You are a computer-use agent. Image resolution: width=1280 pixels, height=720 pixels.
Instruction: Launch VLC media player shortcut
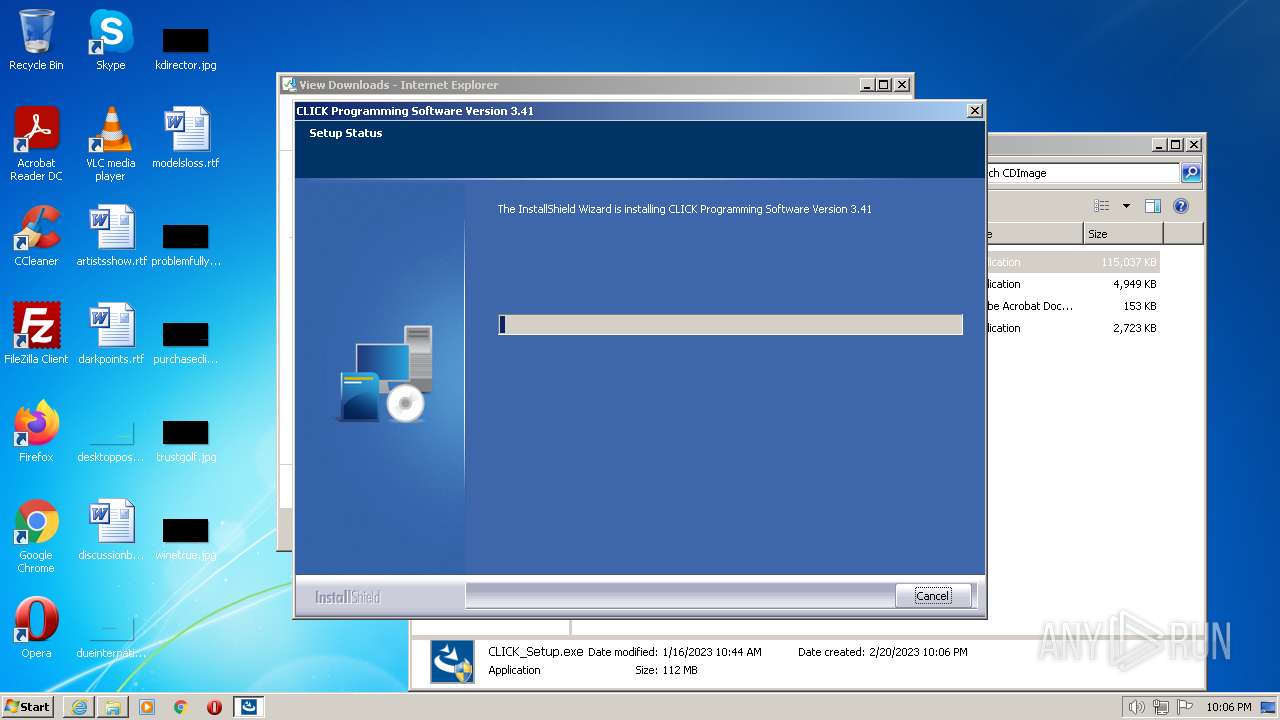click(111, 144)
